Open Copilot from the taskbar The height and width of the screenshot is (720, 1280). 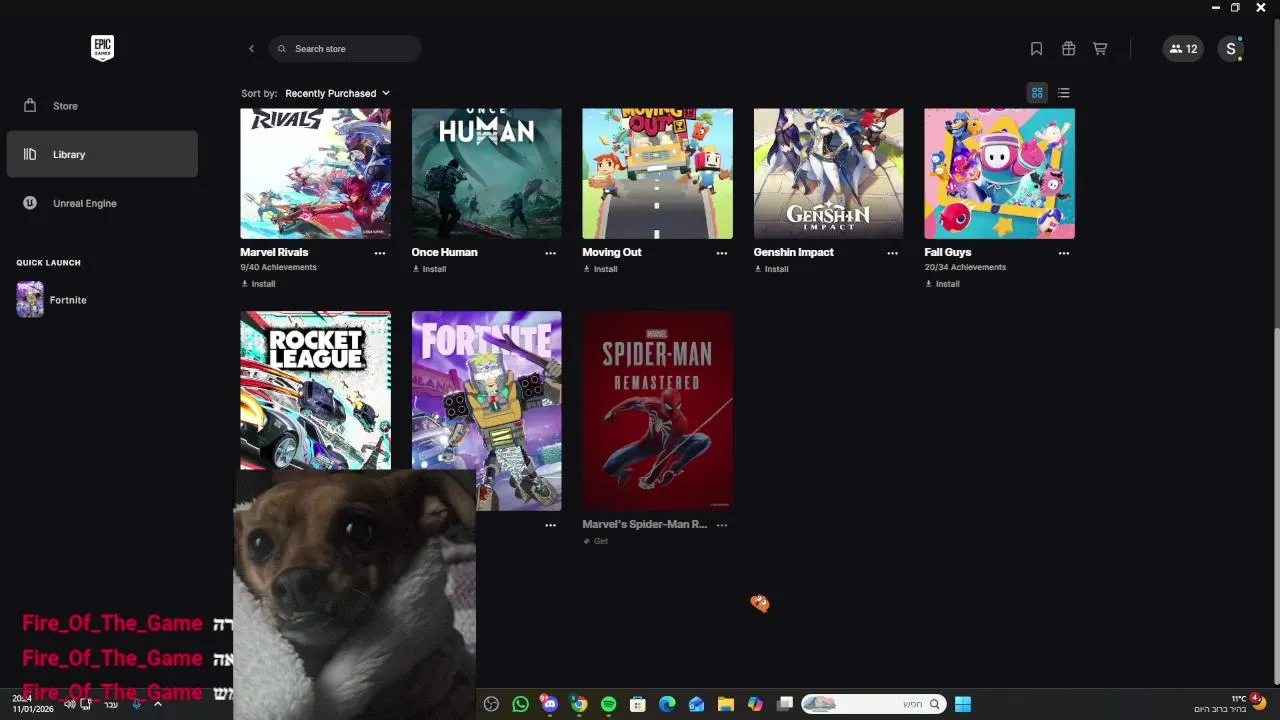tap(755, 704)
